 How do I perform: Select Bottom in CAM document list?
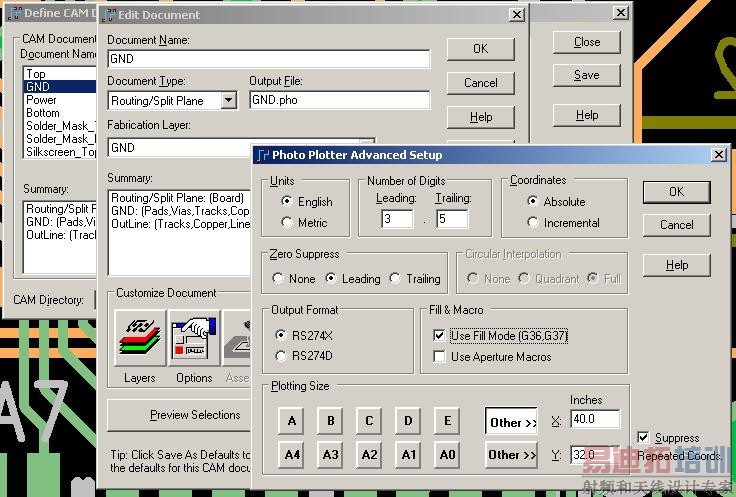point(60,113)
